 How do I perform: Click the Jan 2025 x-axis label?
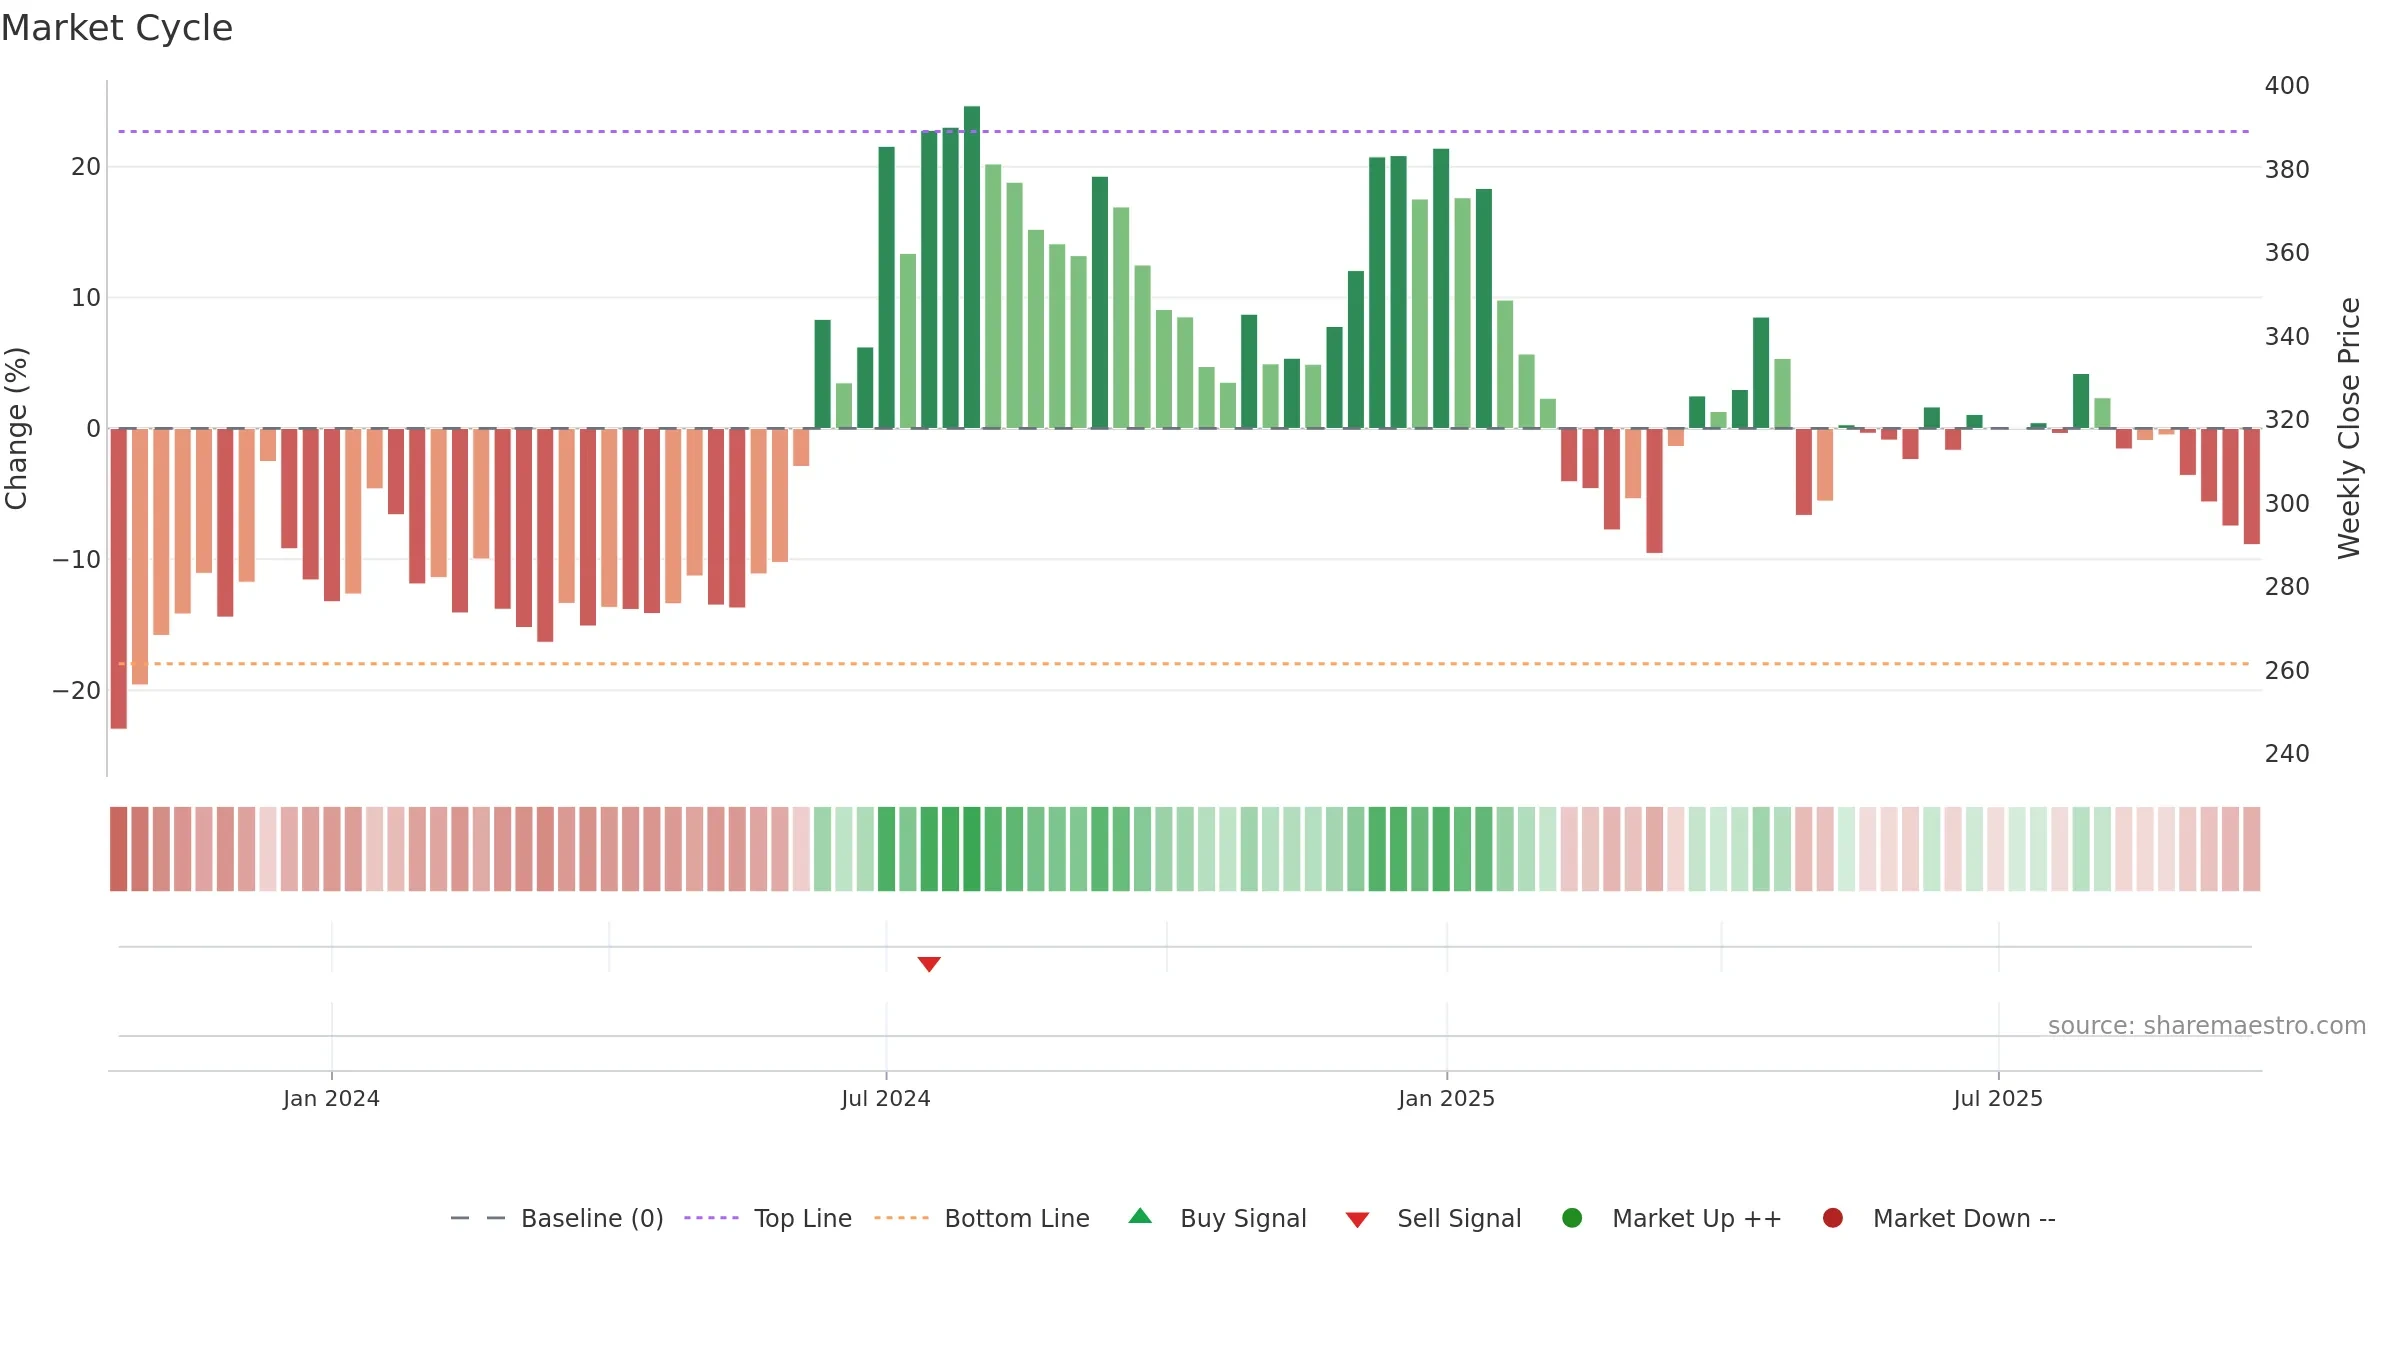coord(1446,1098)
